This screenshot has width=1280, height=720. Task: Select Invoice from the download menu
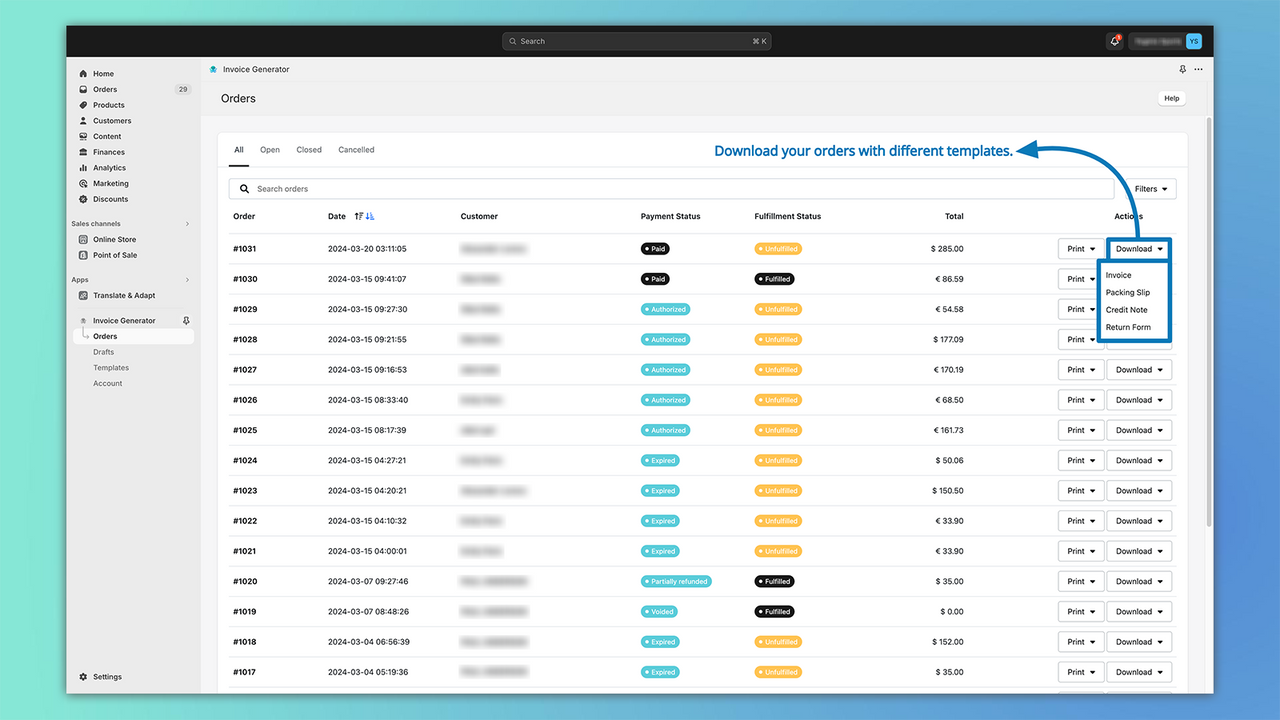[x=1118, y=275]
